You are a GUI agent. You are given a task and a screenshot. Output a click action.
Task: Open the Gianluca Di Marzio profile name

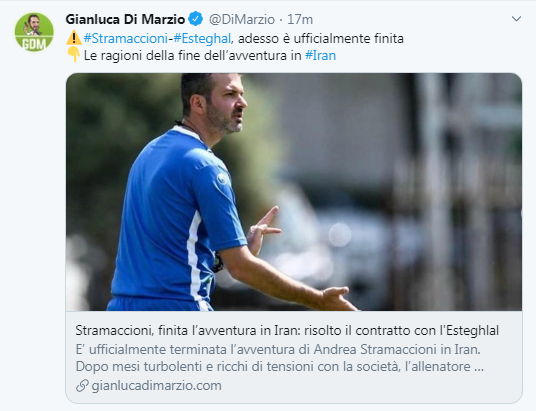point(125,19)
